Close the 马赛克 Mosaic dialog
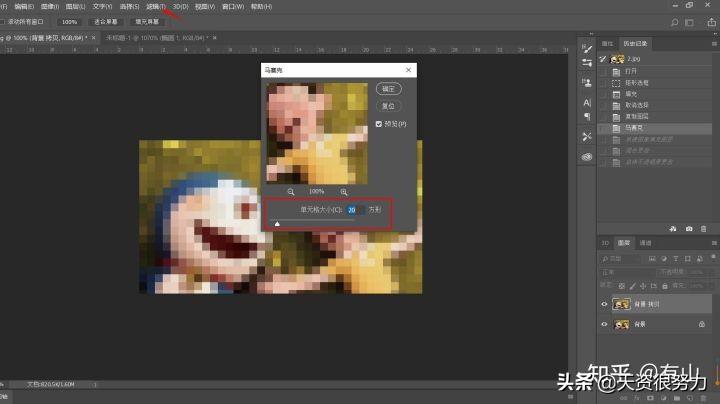Image resolution: width=720 pixels, height=404 pixels. [x=408, y=70]
